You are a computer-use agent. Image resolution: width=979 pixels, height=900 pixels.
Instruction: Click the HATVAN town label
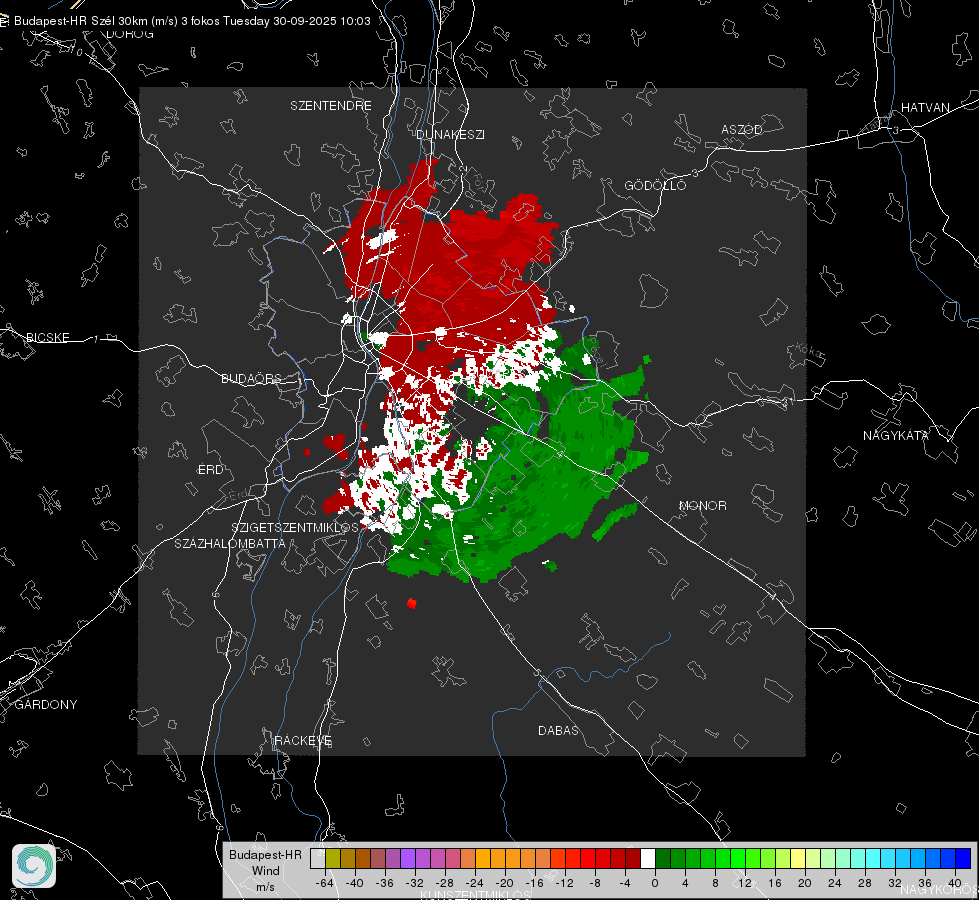[x=925, y=107]
